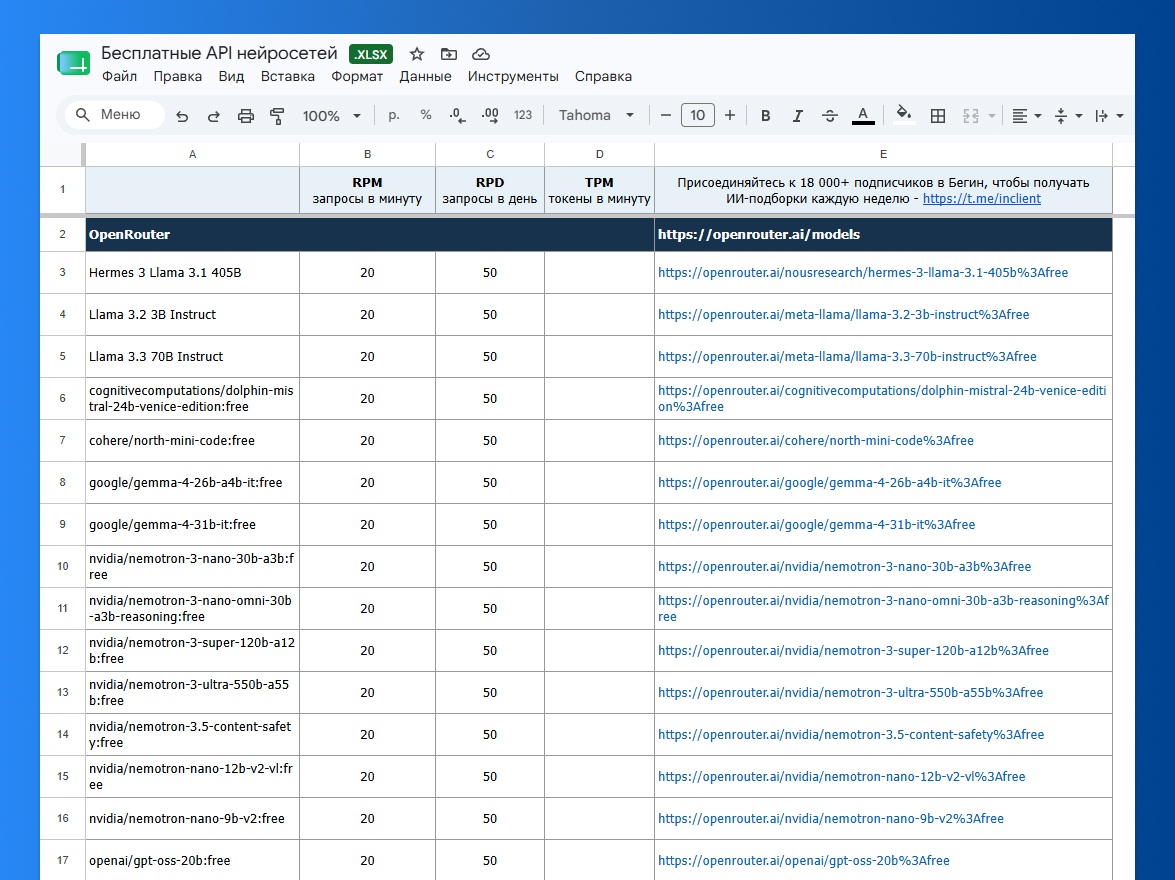
Task: Open the llama-3.2-3b-instruct link
Action: pyautogui.click(x=844, y=315)
